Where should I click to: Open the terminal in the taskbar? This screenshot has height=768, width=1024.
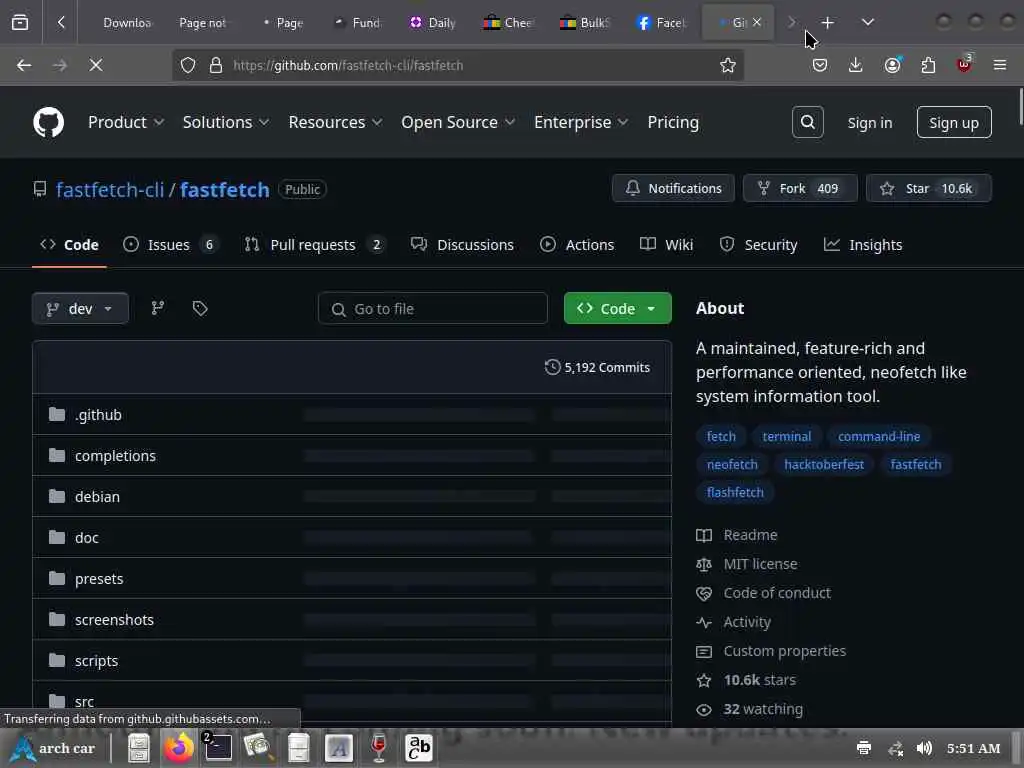pos(218,747)
